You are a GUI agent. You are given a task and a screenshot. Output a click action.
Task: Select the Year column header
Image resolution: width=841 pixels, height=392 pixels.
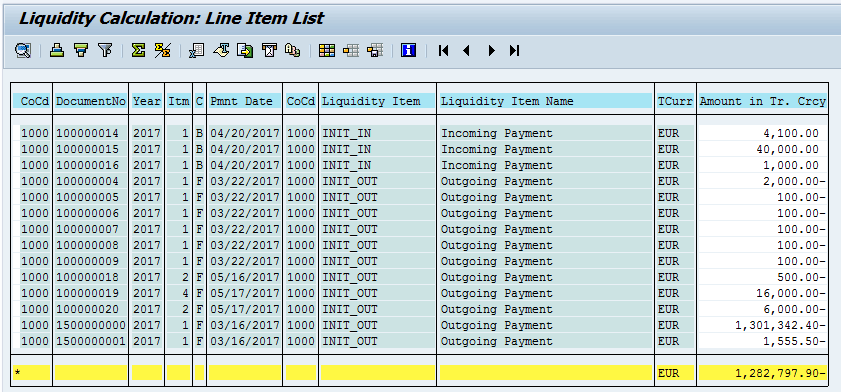[x=147, y=101]
